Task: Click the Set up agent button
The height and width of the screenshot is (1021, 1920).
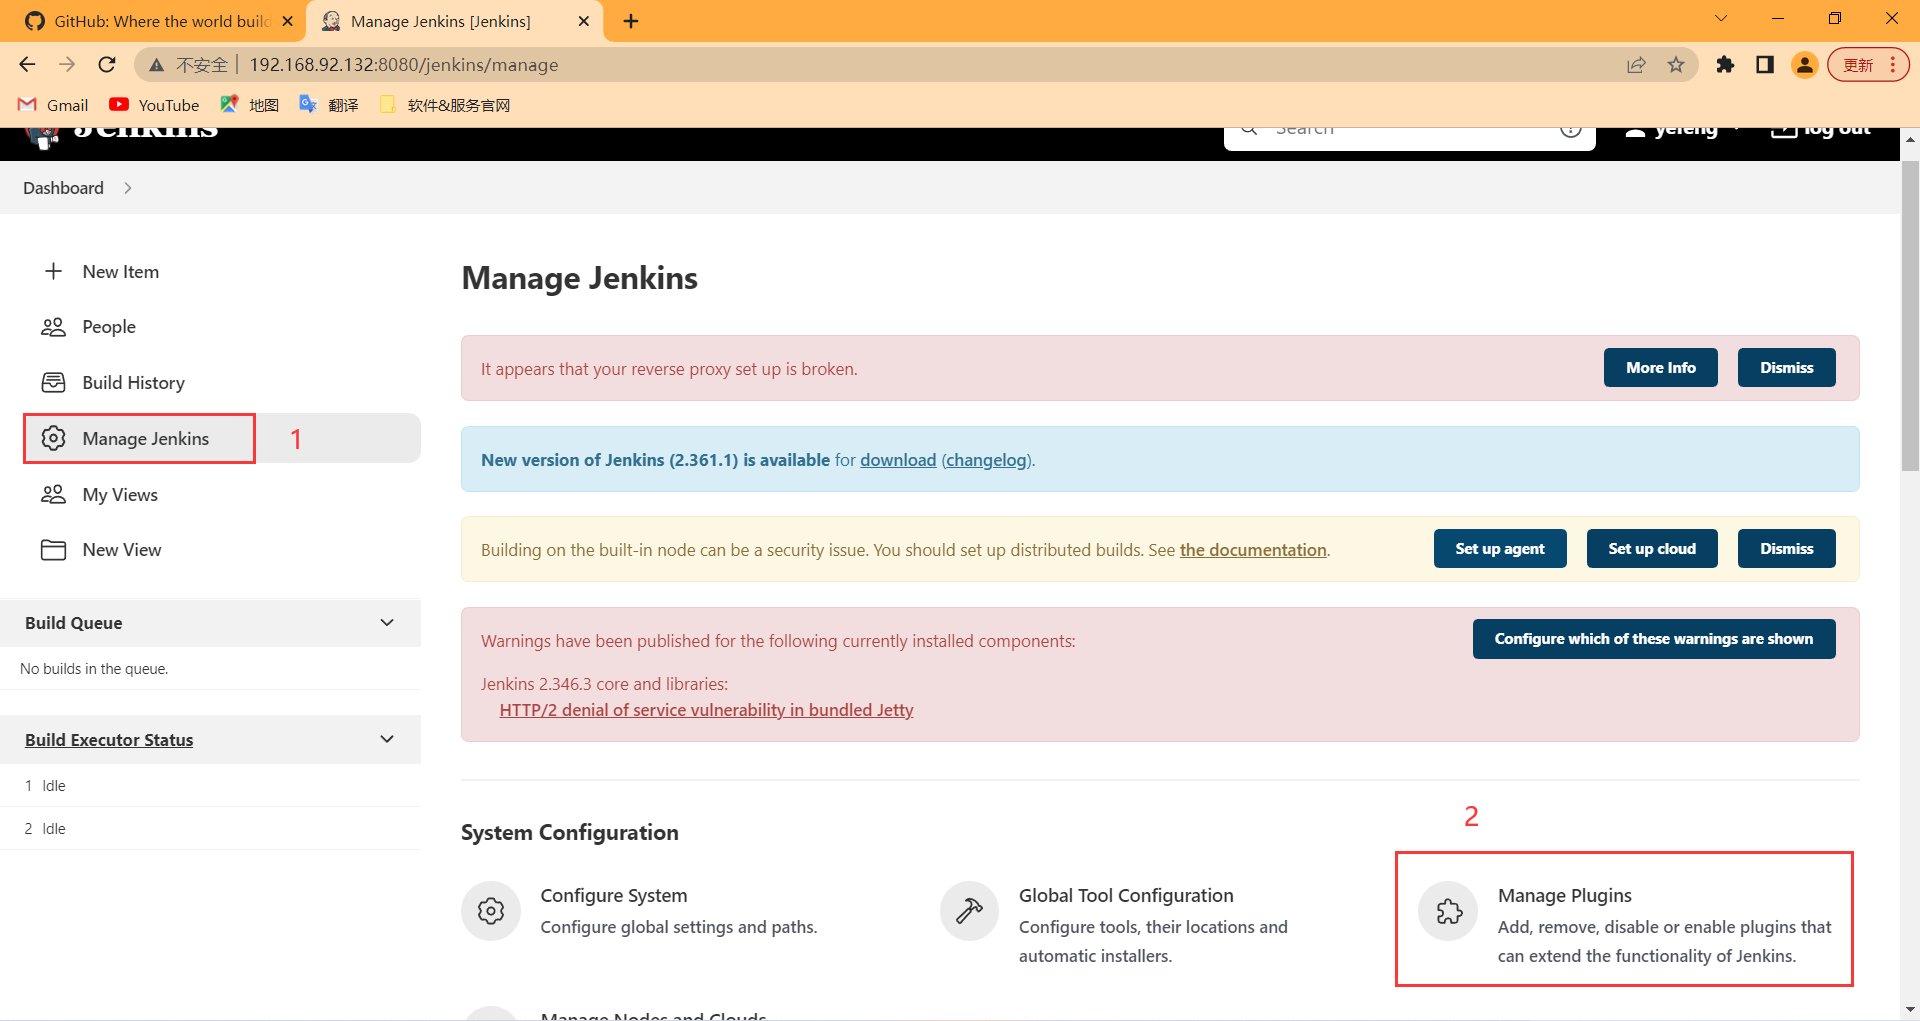Action: [1500, 548]
